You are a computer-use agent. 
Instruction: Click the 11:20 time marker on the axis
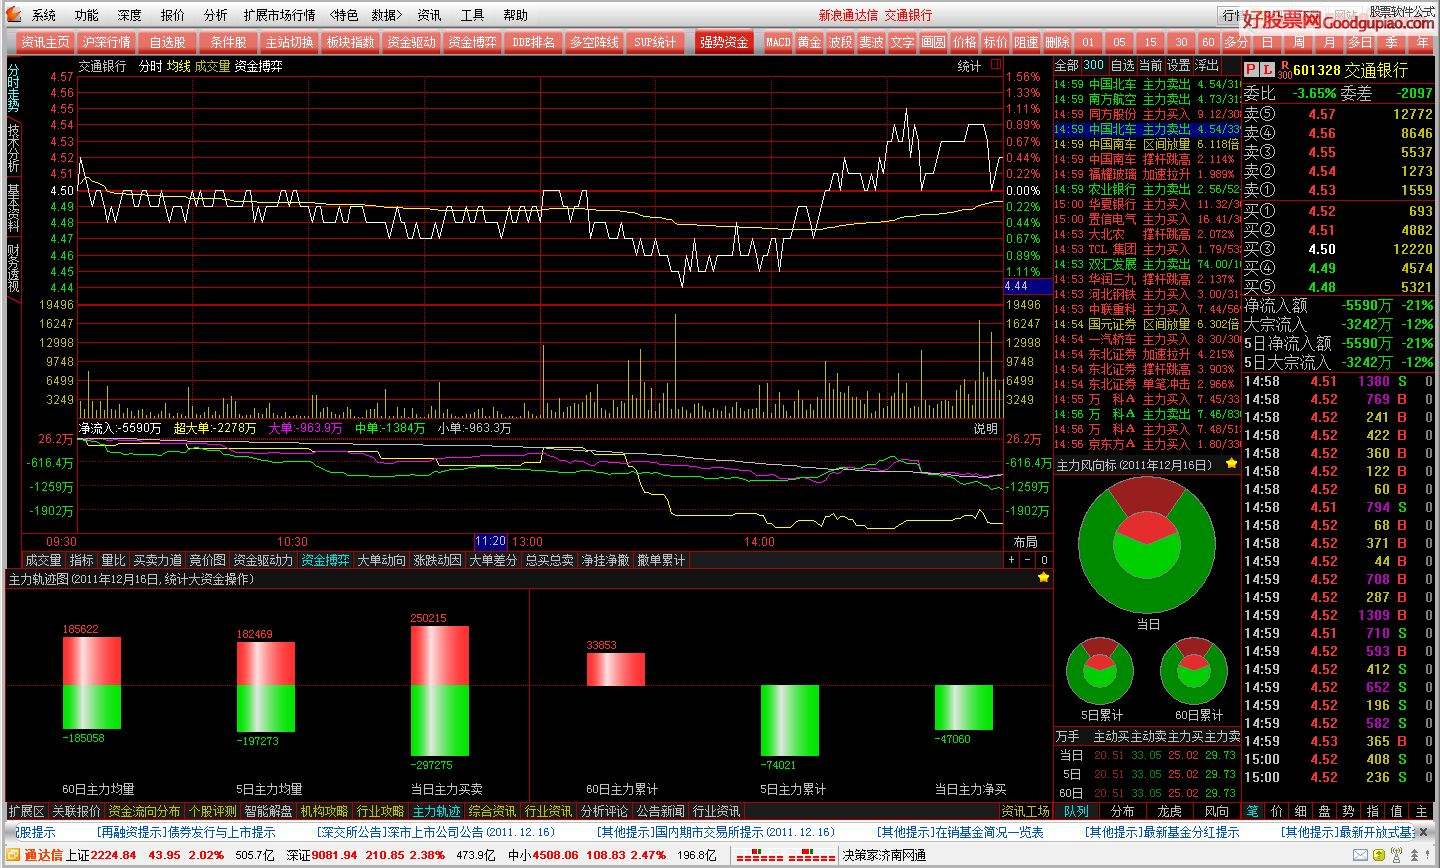[x=490, y=541]
